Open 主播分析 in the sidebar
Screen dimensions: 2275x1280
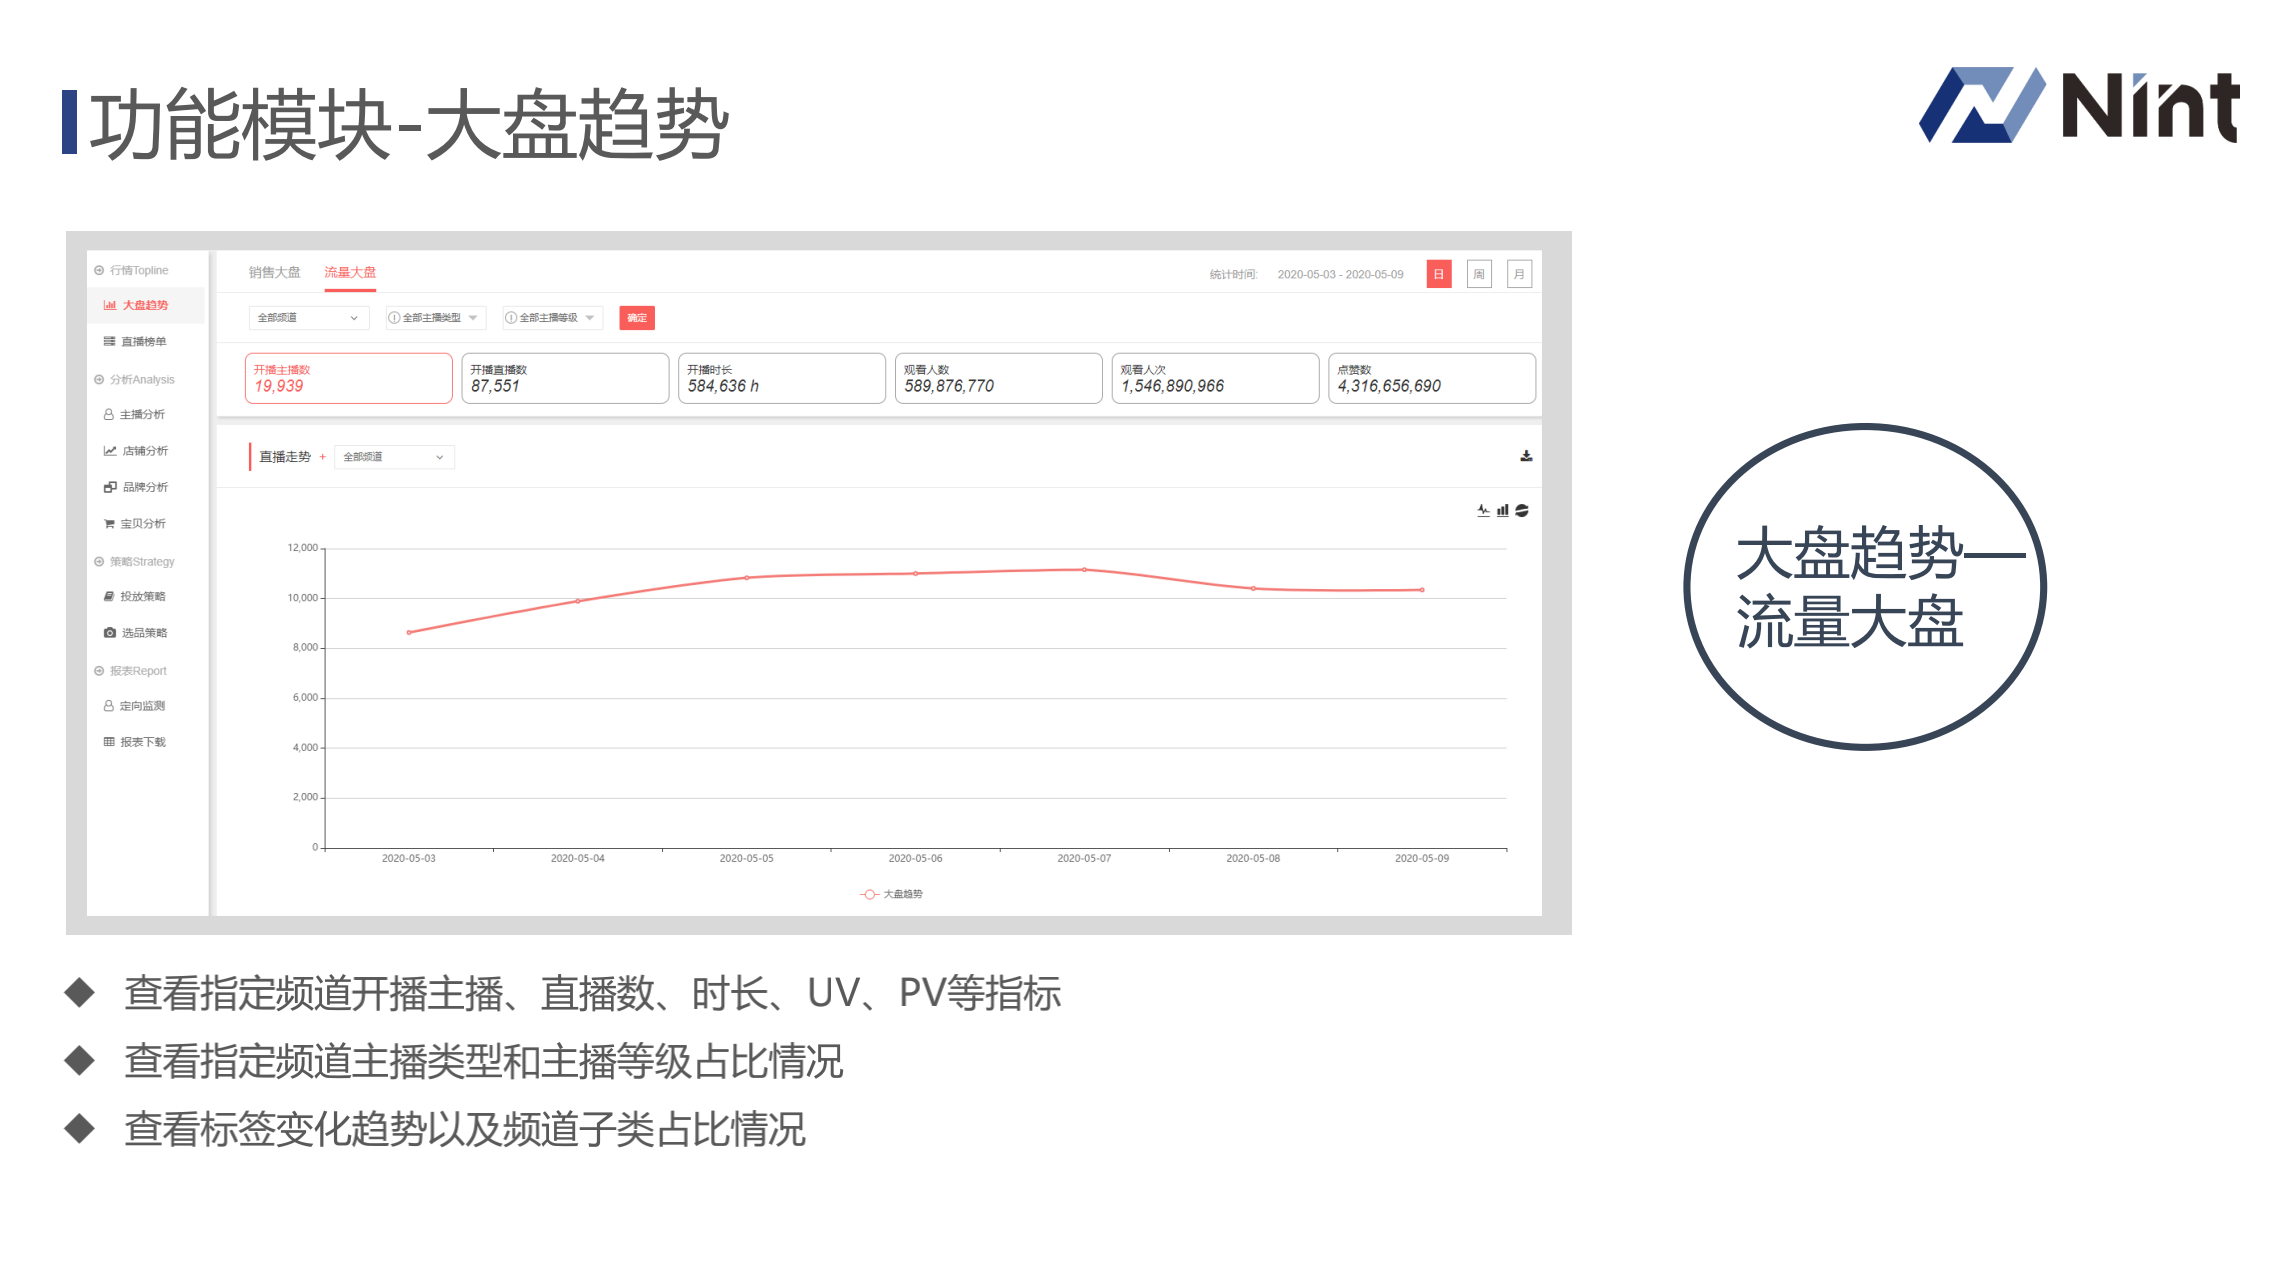[141, 415]
